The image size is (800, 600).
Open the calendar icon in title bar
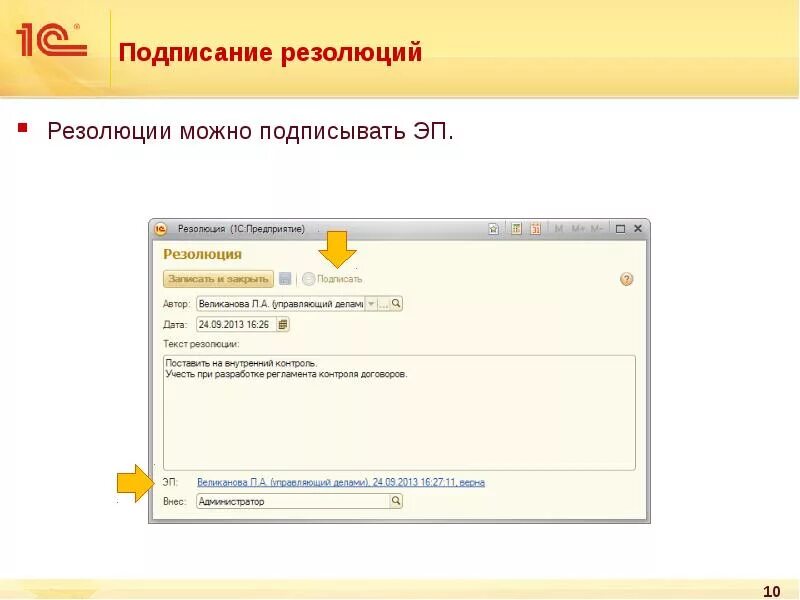point(535,229)
